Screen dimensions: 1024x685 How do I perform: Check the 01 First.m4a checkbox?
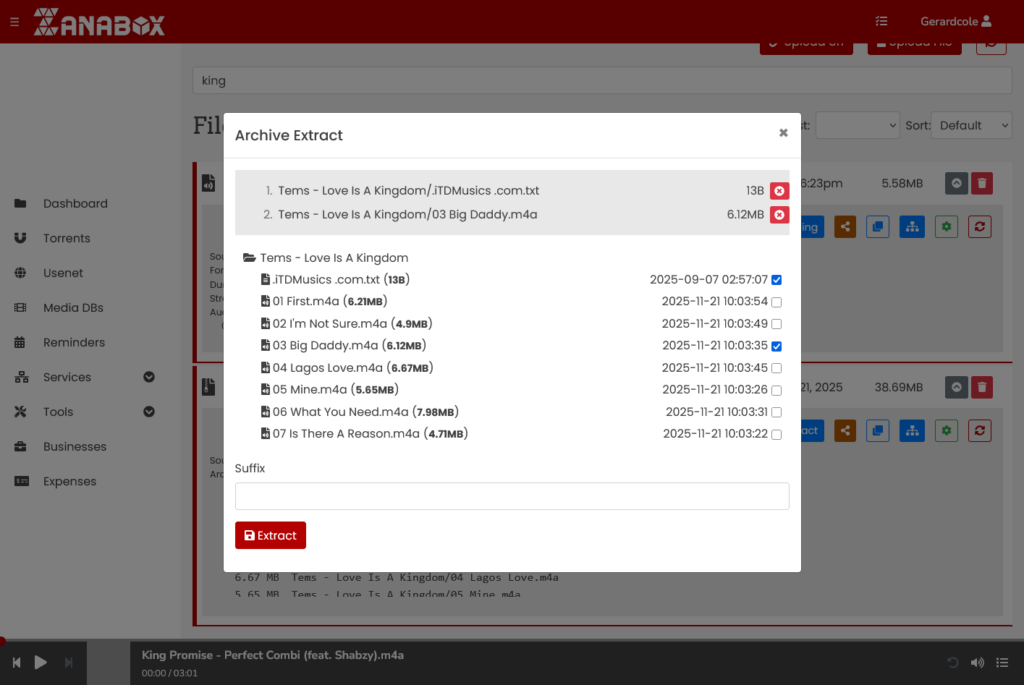click(x=777, y=302)
